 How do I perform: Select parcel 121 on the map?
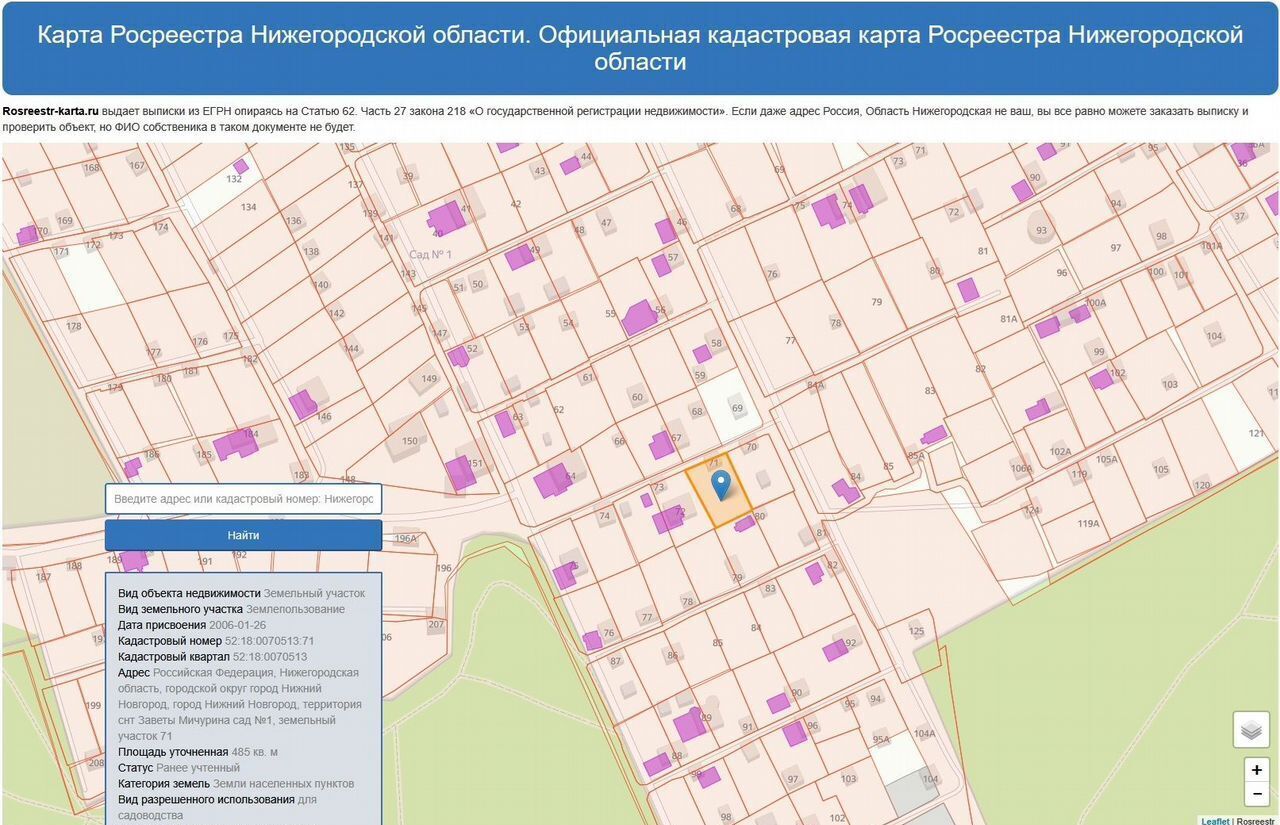tap(1256, 434)
